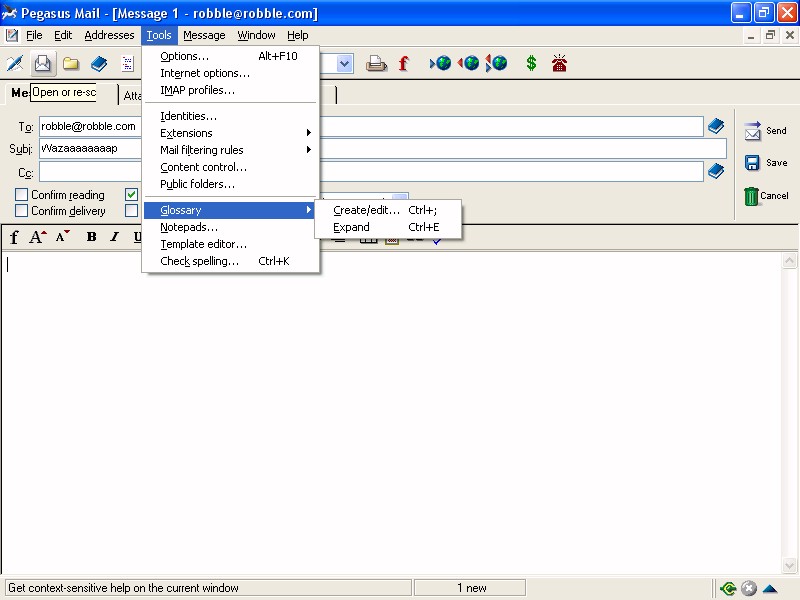
Task: Click the red ringing telephone icon
Action: [559, 63]
